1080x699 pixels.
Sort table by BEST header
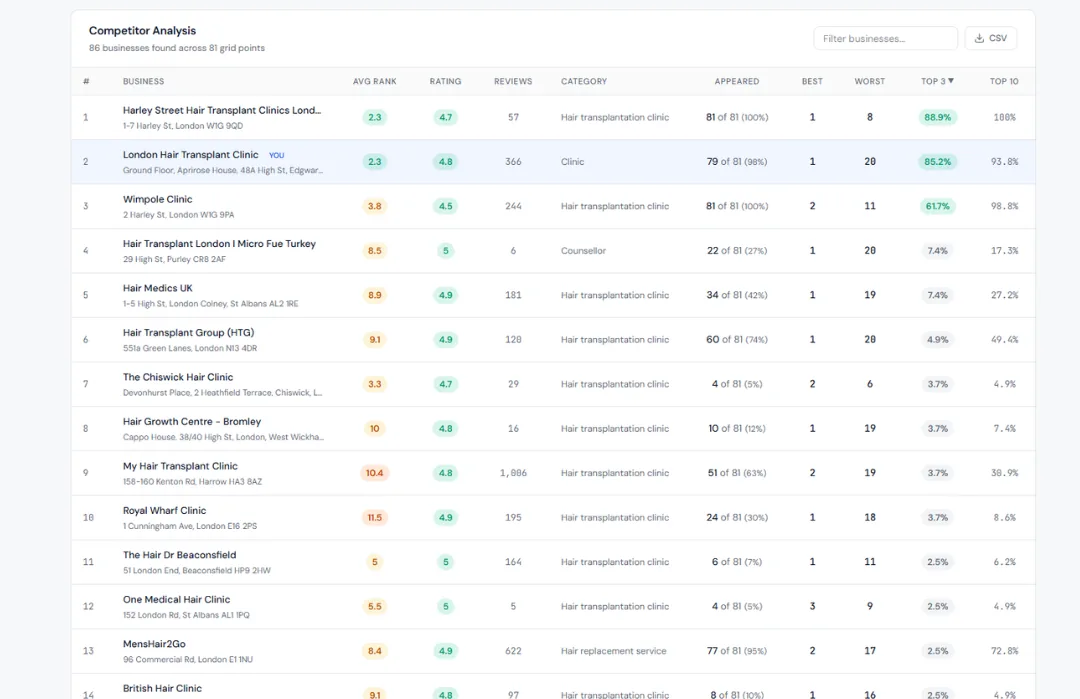812,81
